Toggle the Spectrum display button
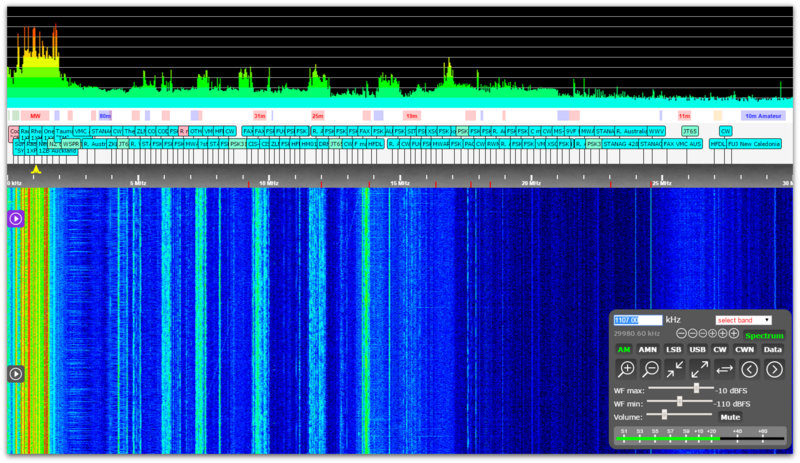800x463 pixels. [764, 335]
